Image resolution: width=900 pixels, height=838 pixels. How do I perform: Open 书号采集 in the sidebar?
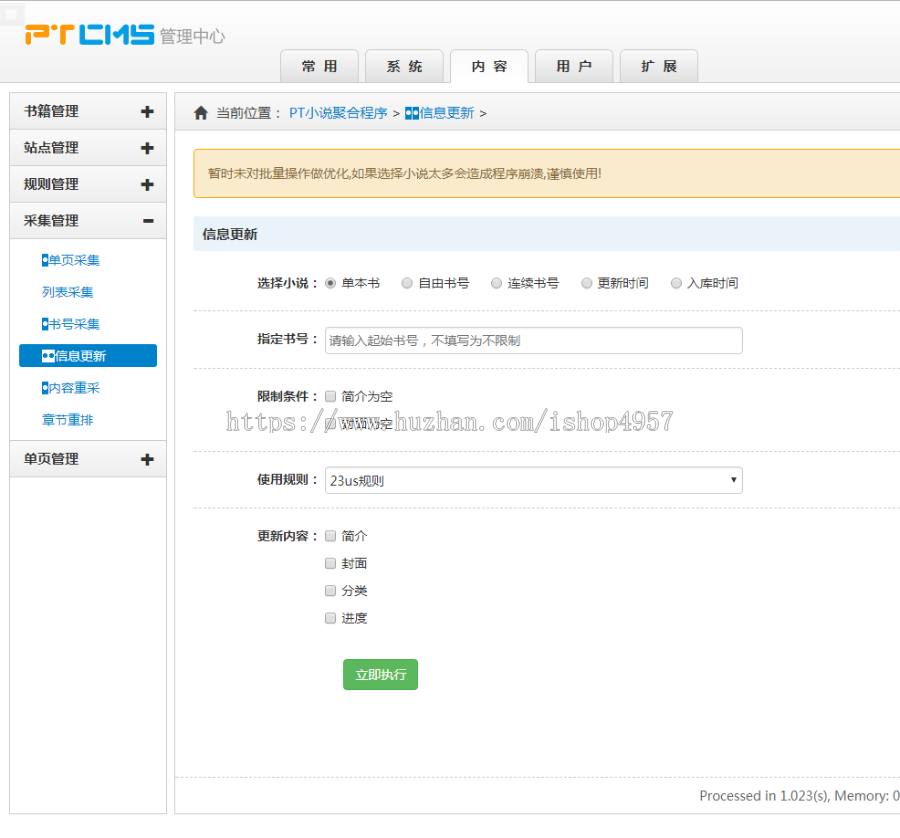click(x=71, y=324)
